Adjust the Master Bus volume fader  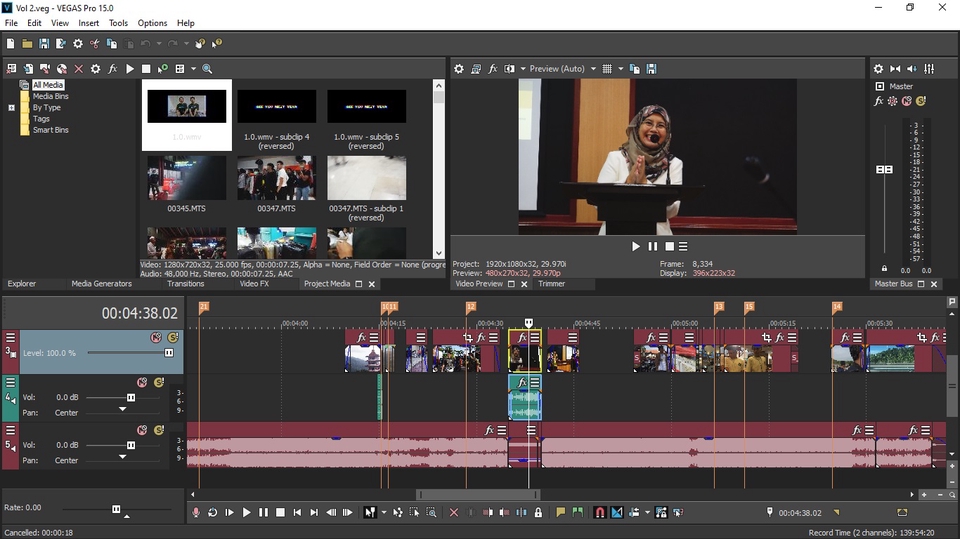click(x=884, y=169)
